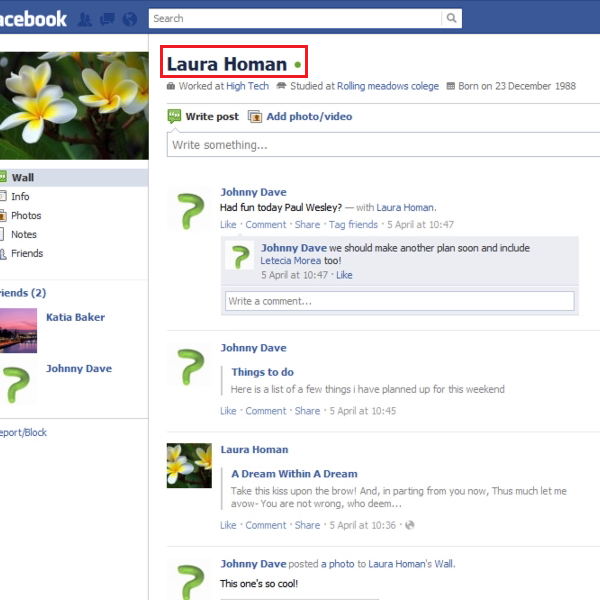
Task: Open Johnny Dave's friend thumbnail in sidebar
Action: pyautogui.click(x=18, y=383)
